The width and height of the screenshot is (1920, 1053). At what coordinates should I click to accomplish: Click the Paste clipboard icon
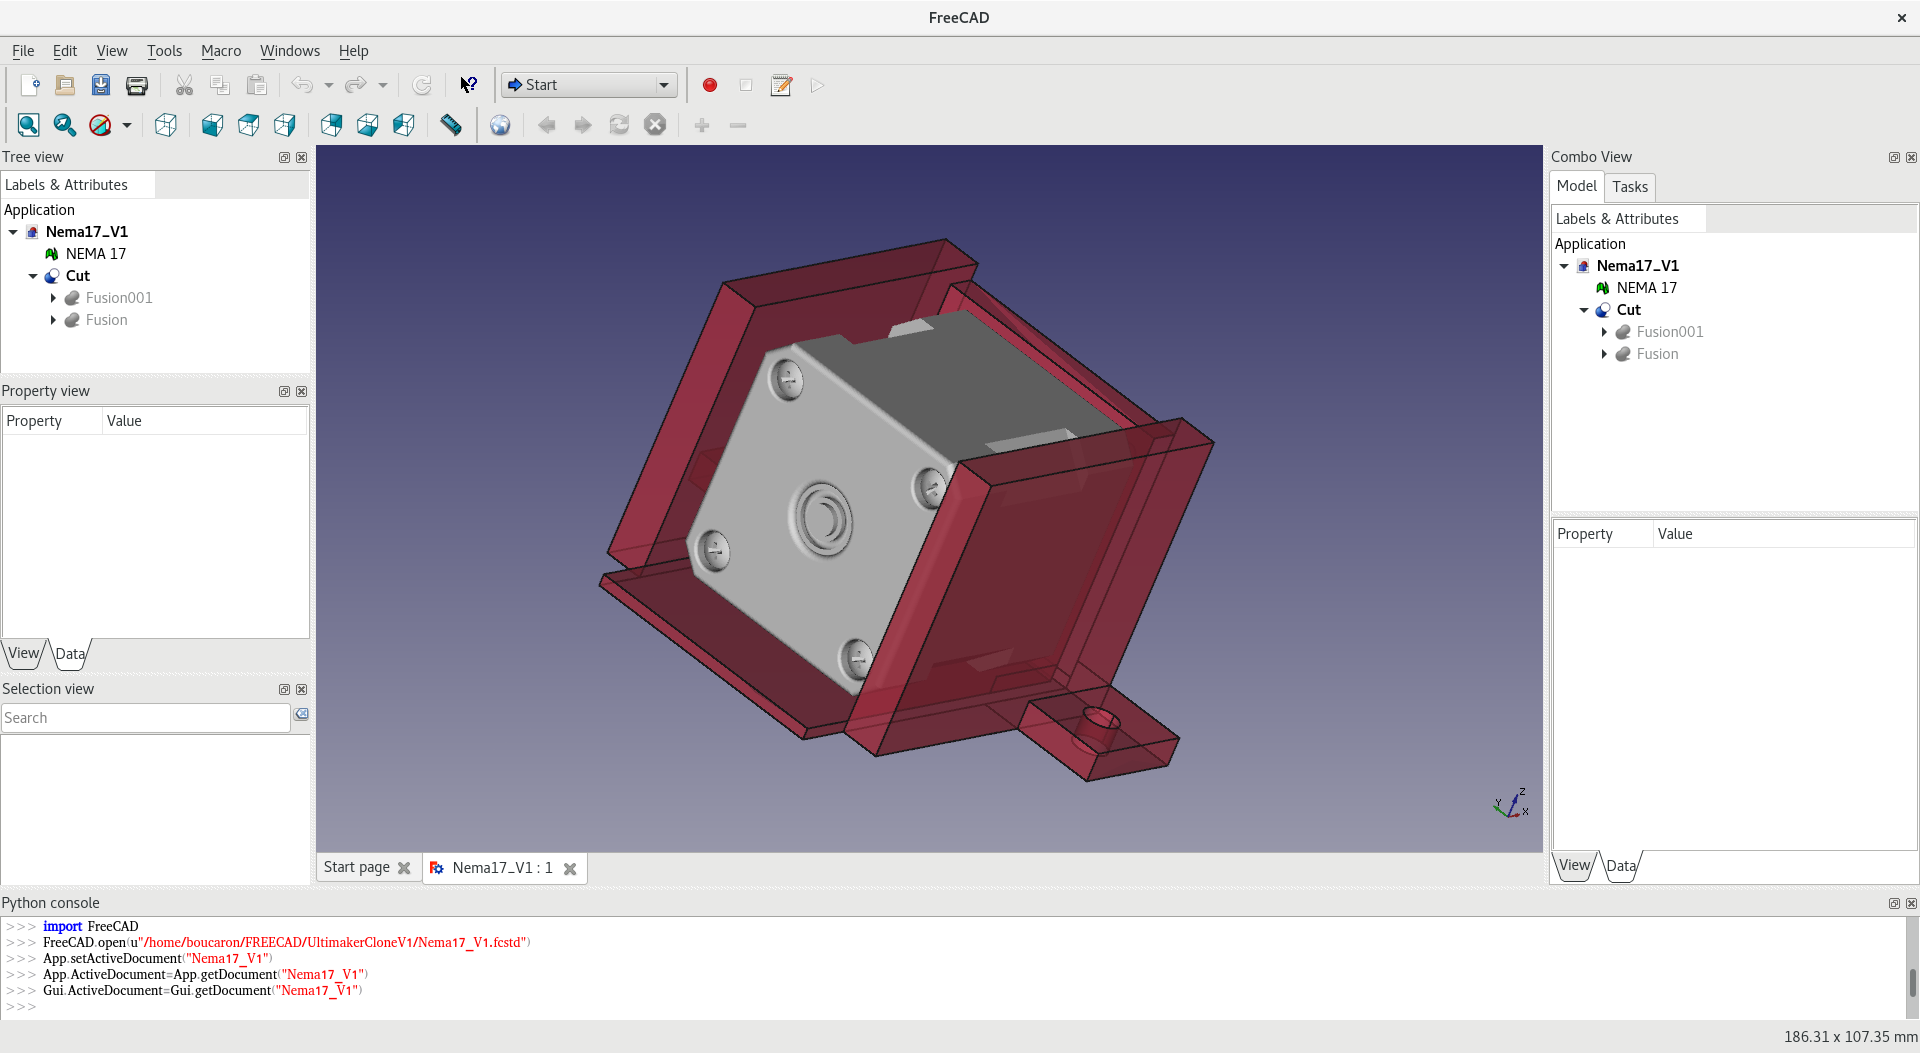click(x=257, y=86)
